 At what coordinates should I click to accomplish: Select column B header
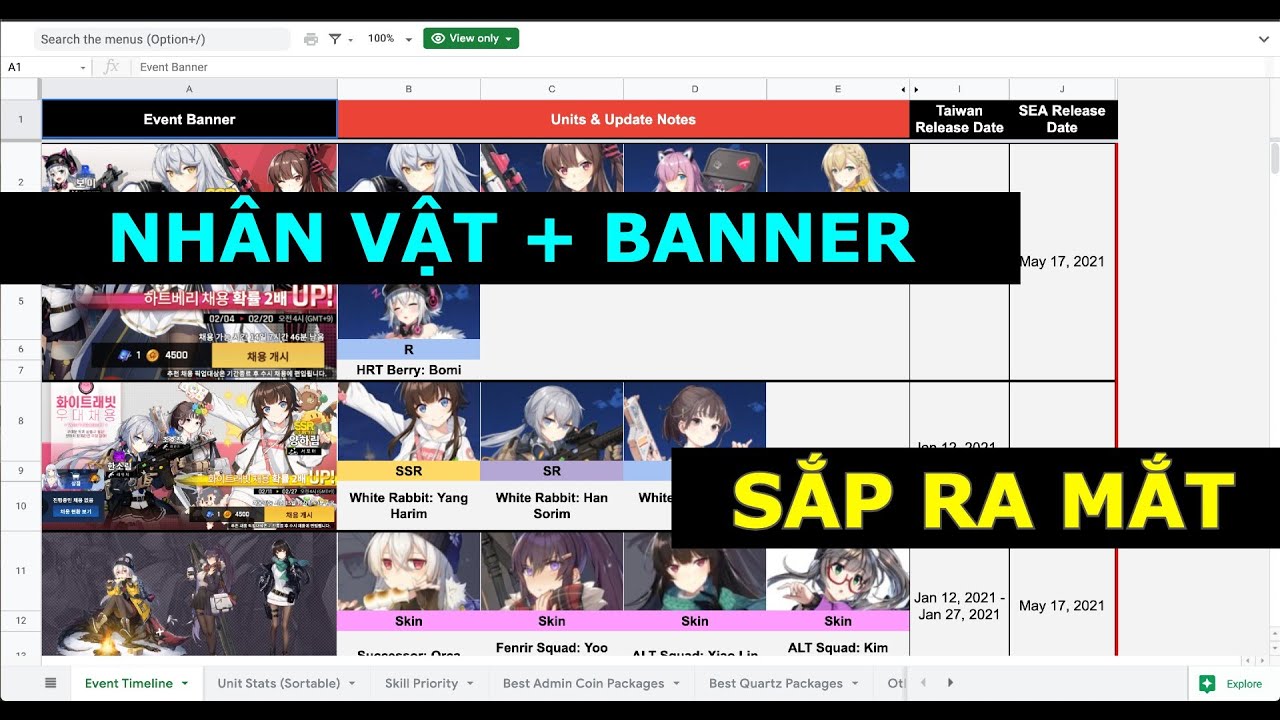click(409, 89)
